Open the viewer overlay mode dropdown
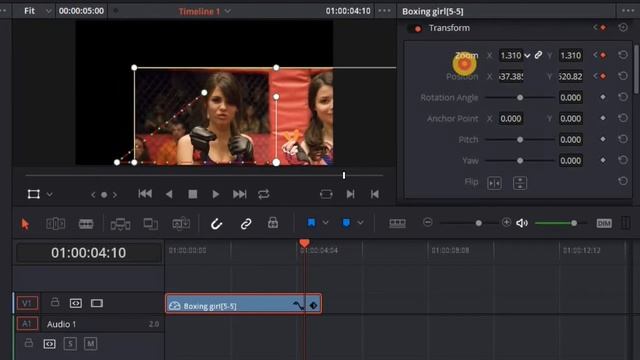The height and width of the screenshot is (360, 640). coord(49,194)
